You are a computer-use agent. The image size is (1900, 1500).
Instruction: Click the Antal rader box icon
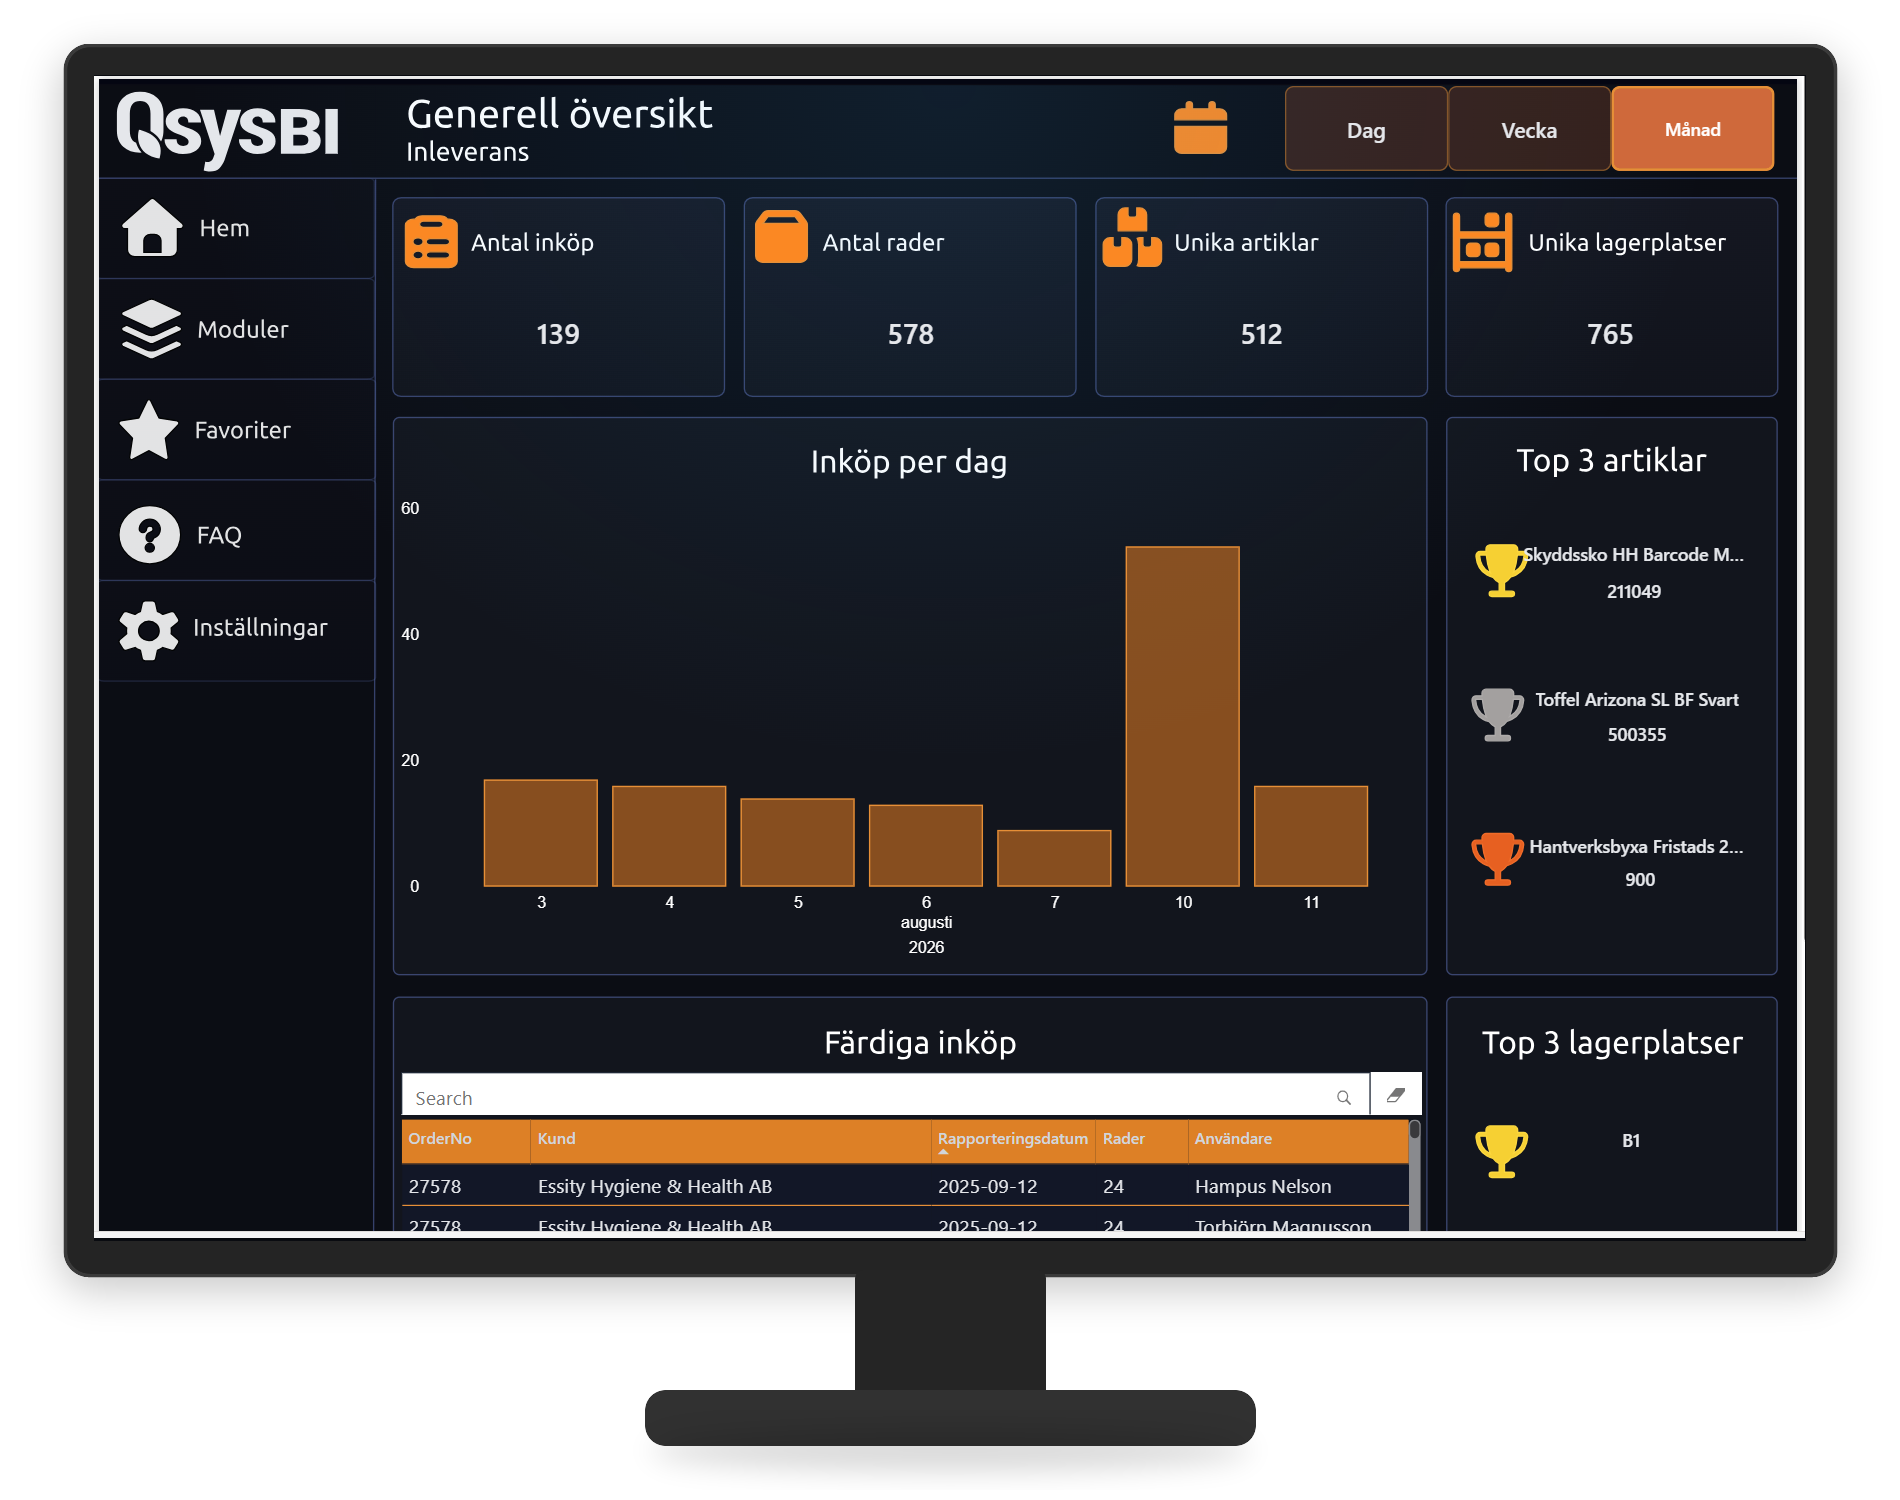point(781,237)
